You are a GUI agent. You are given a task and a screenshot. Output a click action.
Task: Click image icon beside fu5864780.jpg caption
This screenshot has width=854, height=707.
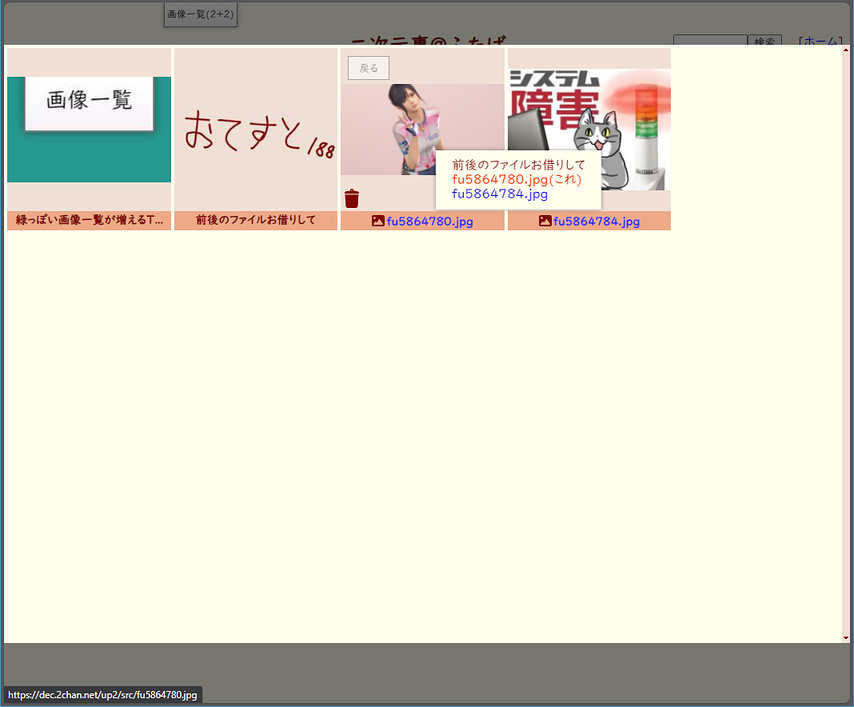pos(378,221)
